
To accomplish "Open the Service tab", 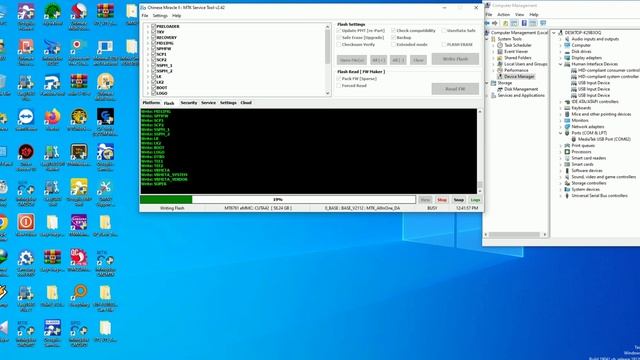I will (208, 103).
